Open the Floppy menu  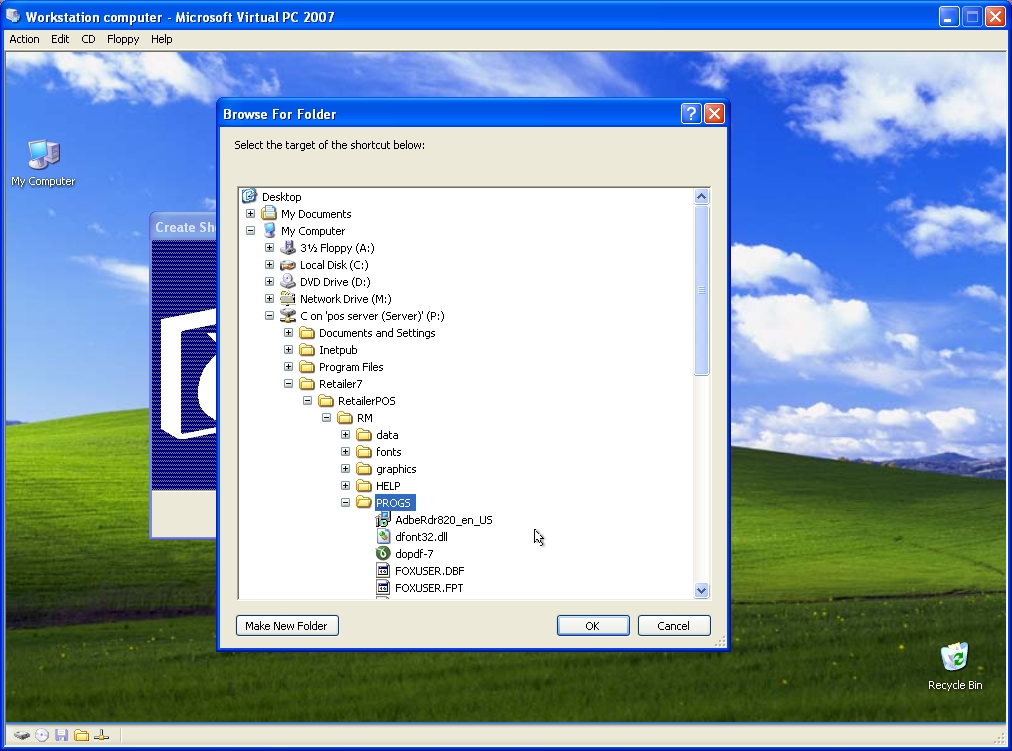(x=123, y=39)
